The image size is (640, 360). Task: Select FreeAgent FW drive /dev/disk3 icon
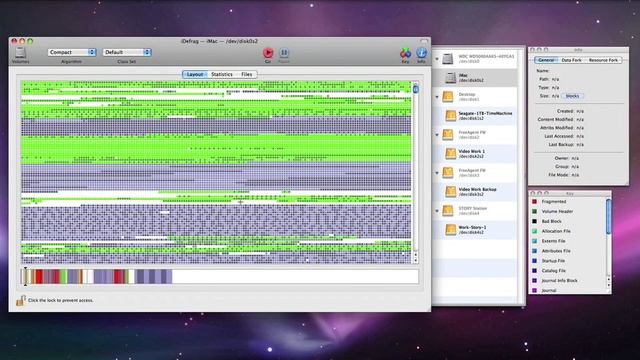448,173
